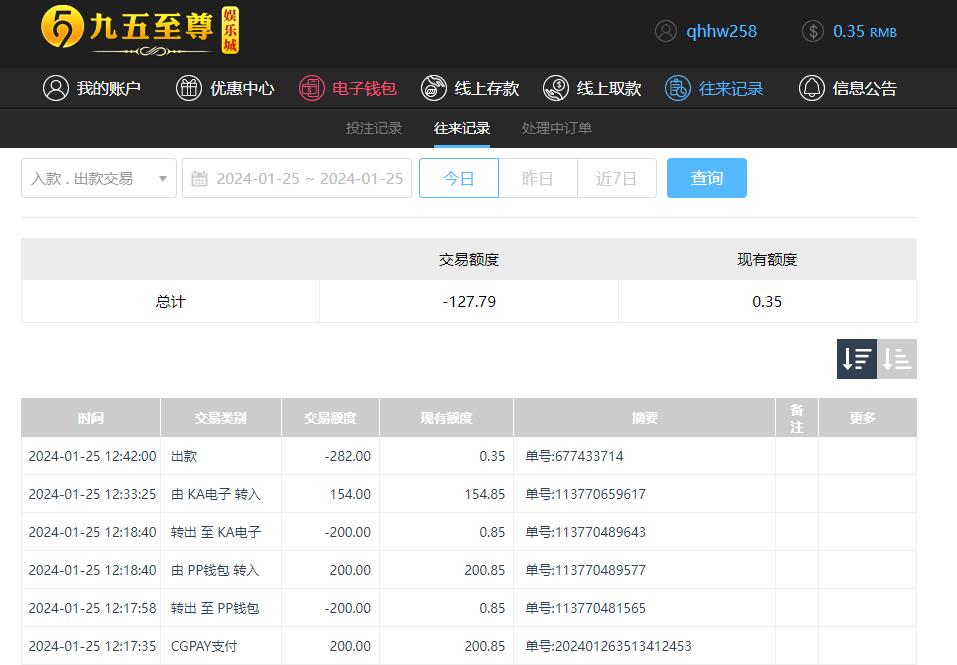This screenshot has width=957, height=665.
Task: Click the 线上存款 deposit icon
Action: click(x=433, y=88)
